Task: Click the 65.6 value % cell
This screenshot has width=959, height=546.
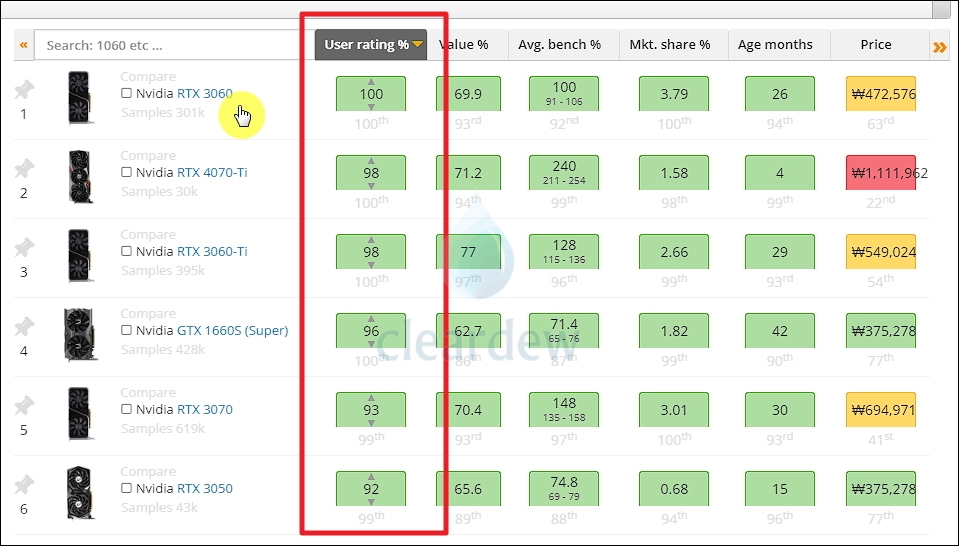Action: (x=468, y=489)
